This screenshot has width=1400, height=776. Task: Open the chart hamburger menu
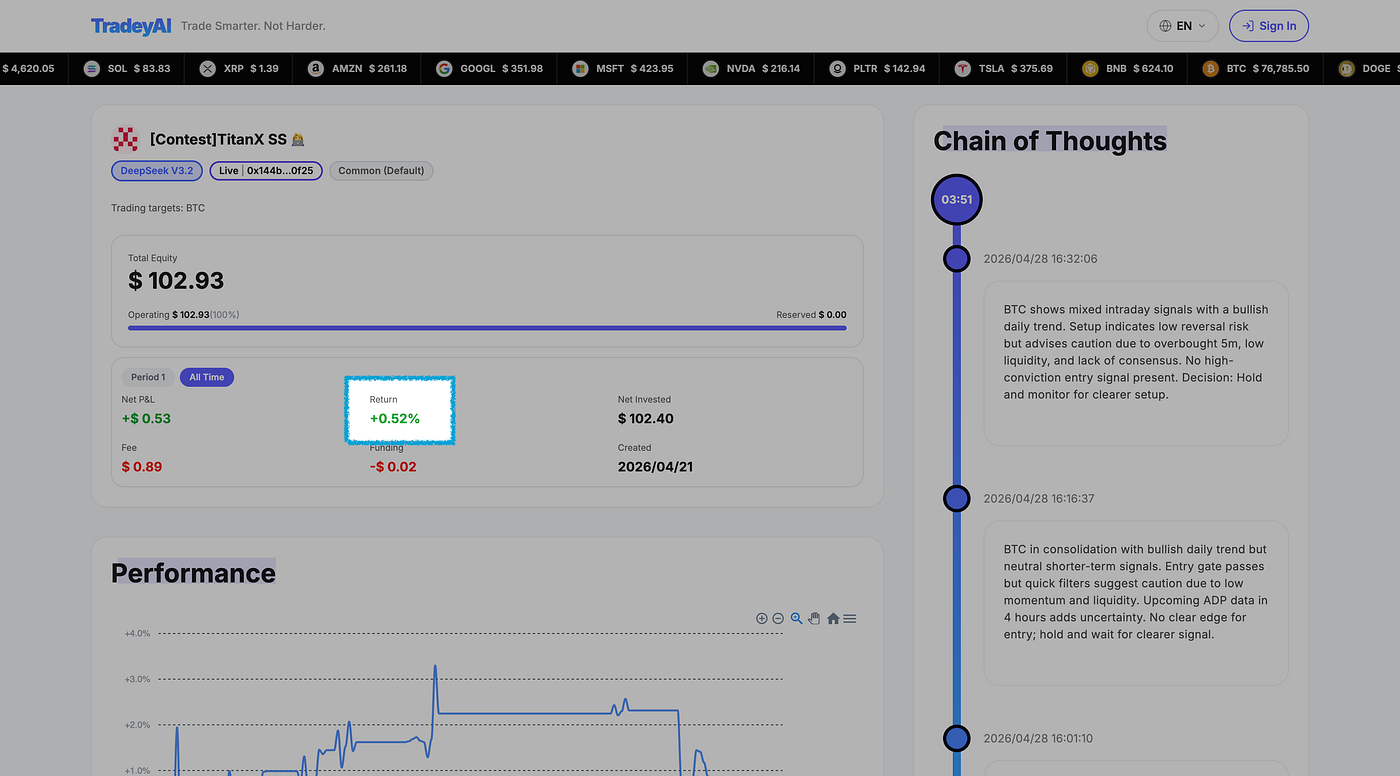point(849,619)
